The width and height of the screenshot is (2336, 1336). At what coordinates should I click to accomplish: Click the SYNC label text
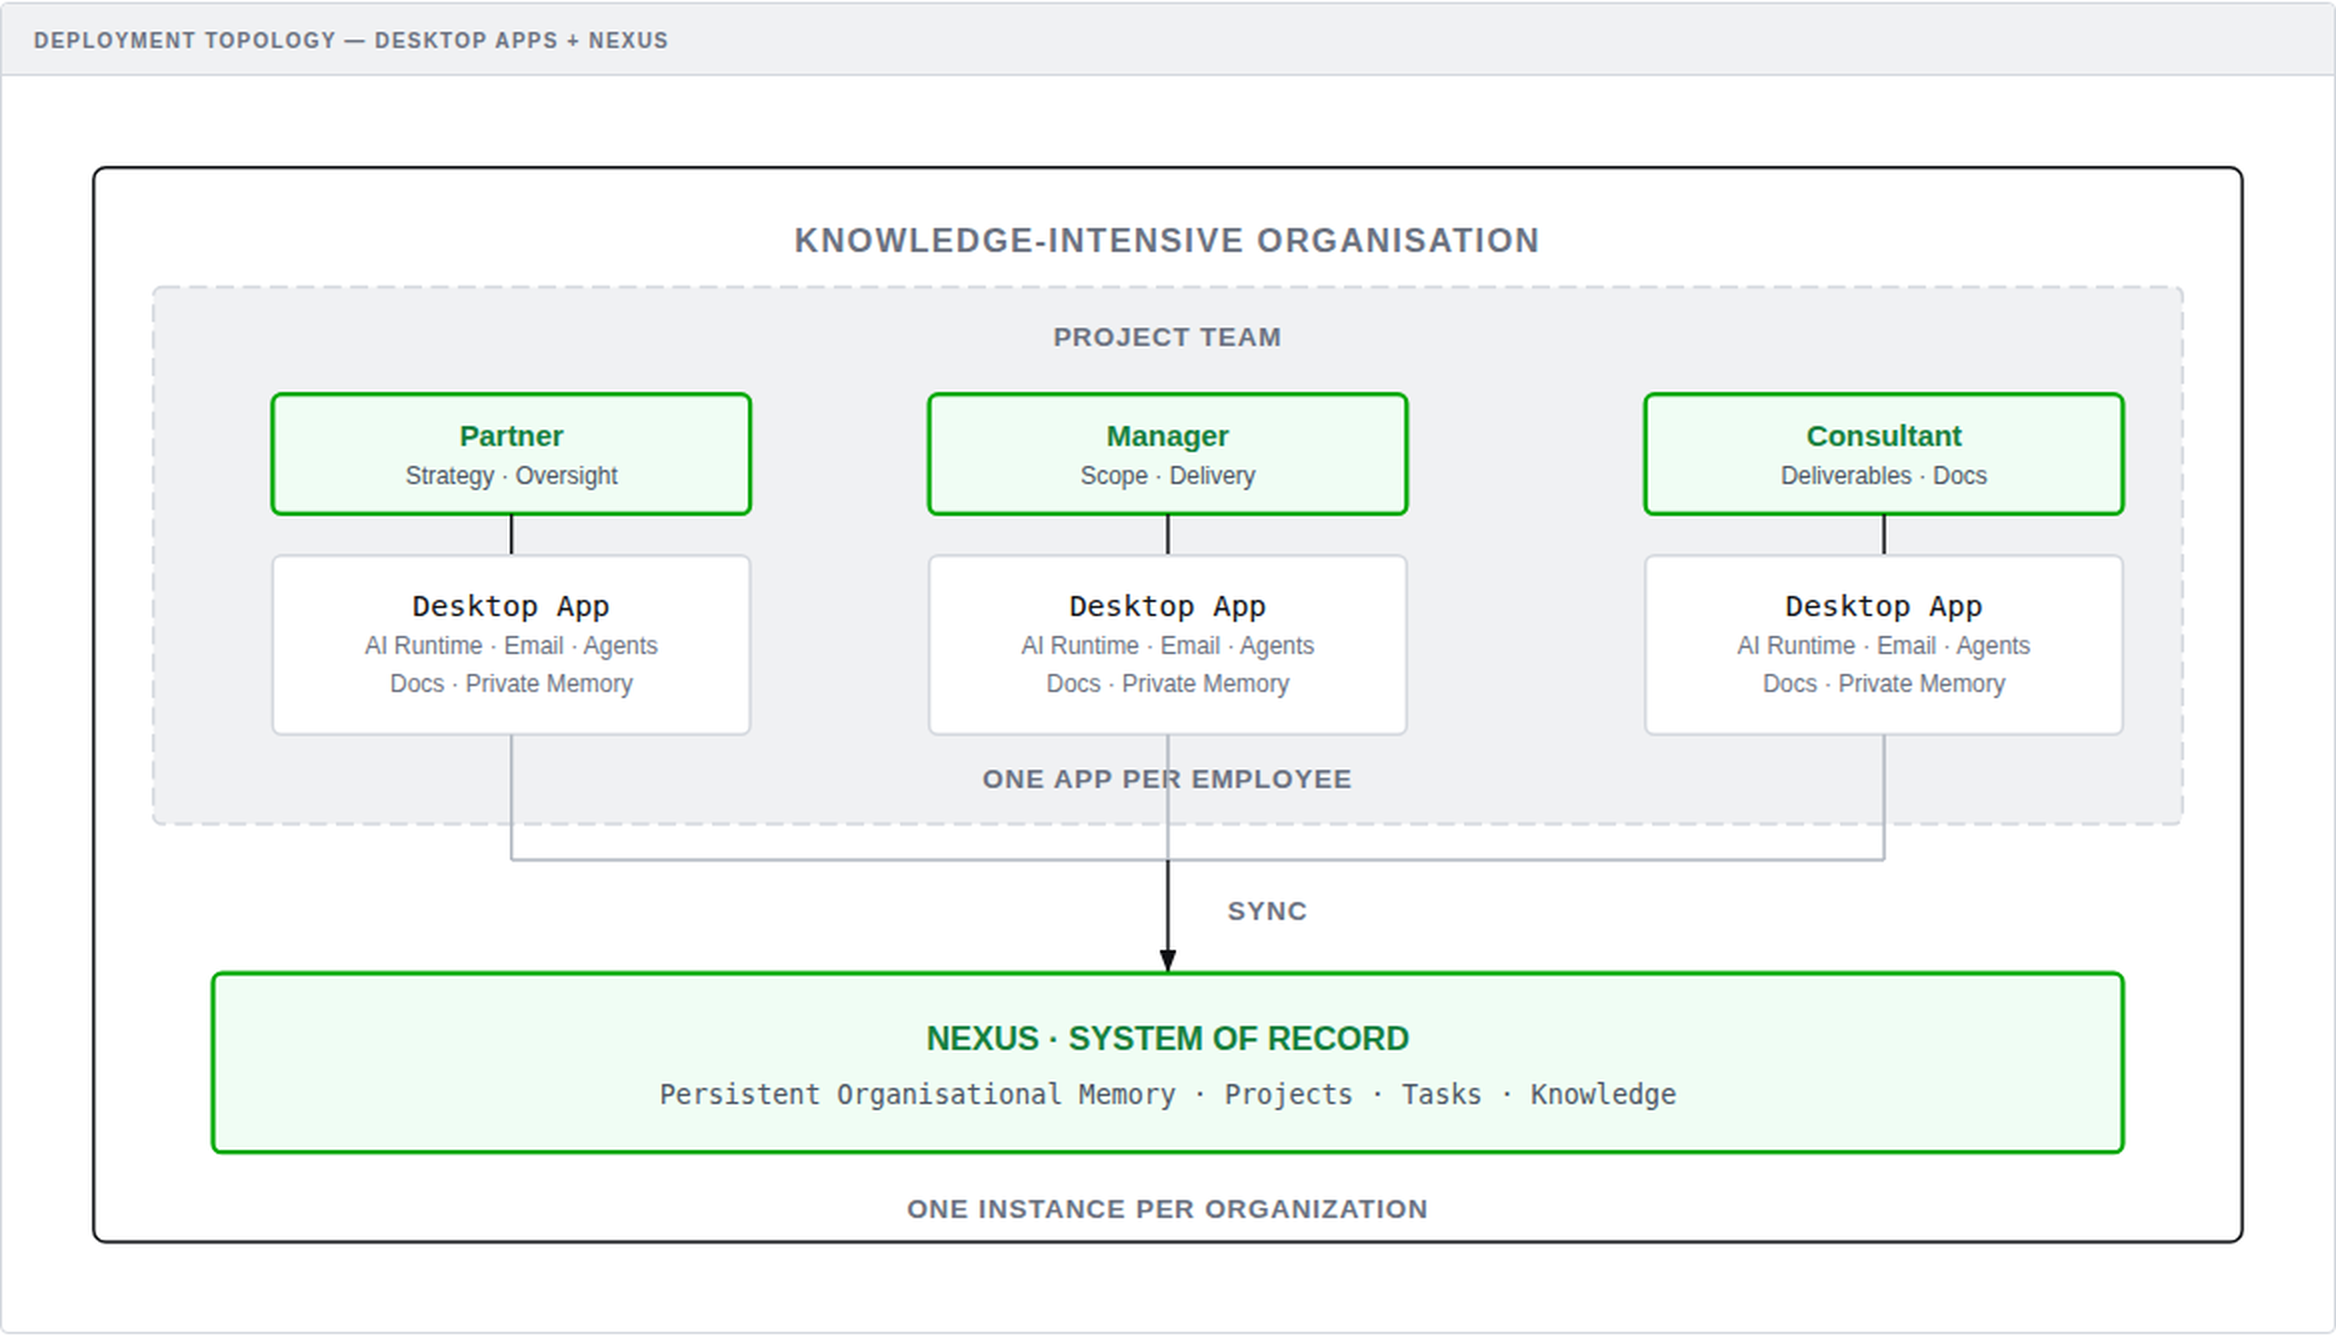pyautogui.click(x=1267, y=910)
